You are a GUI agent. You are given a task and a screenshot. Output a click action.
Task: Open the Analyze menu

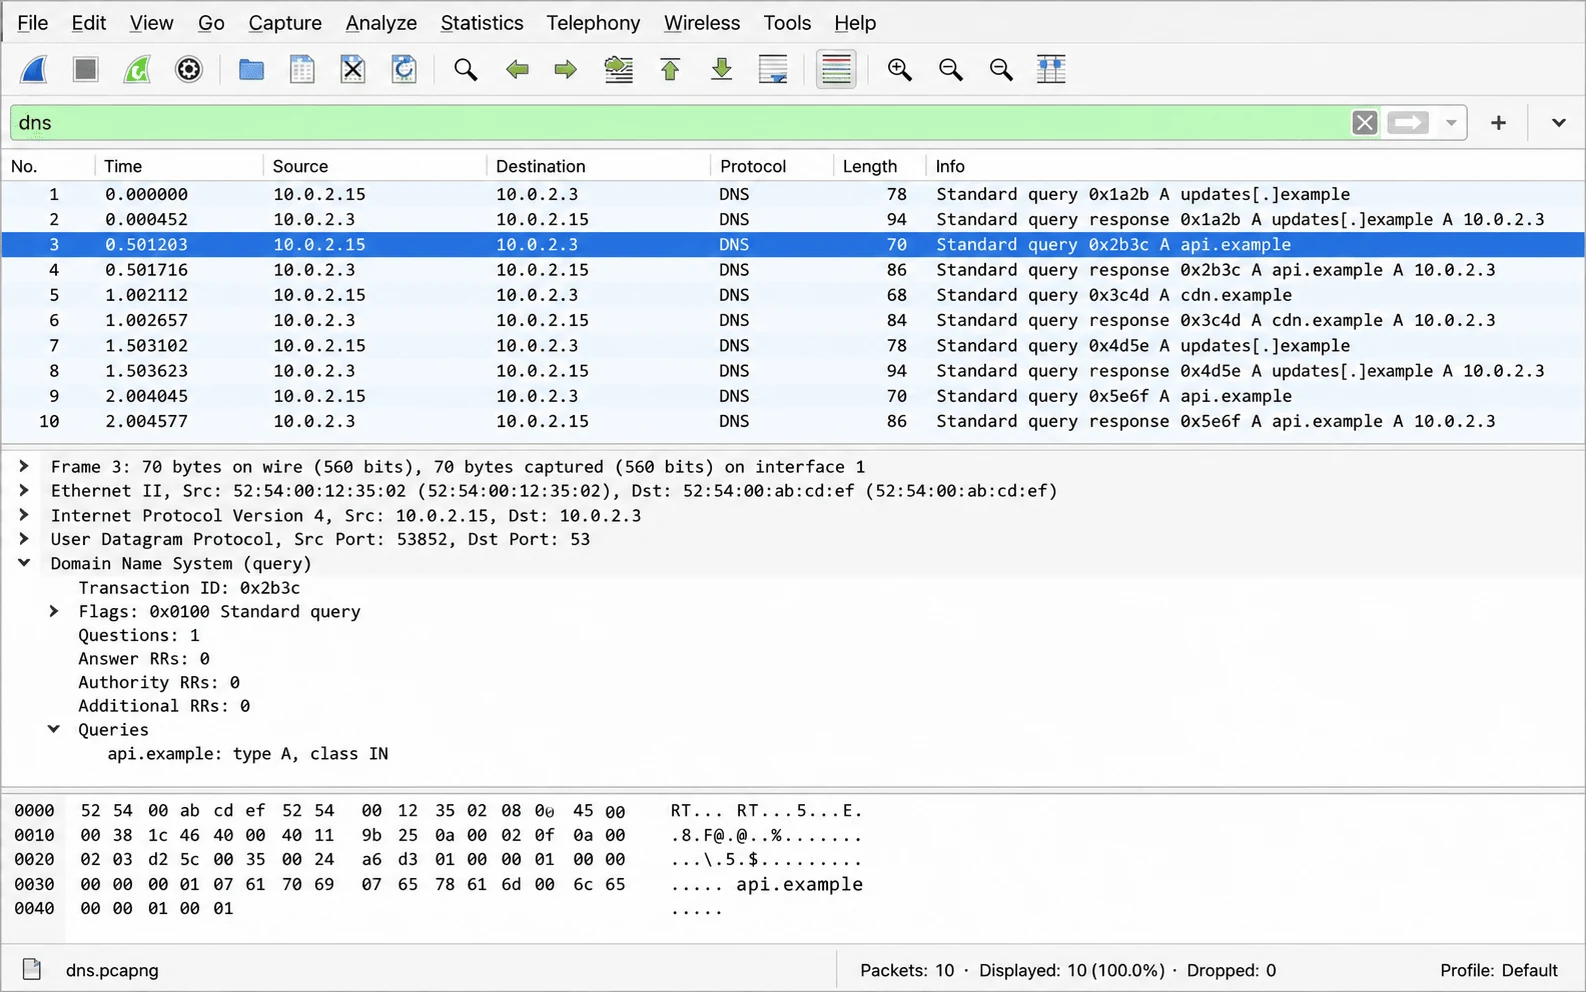[x=381, y=23]
